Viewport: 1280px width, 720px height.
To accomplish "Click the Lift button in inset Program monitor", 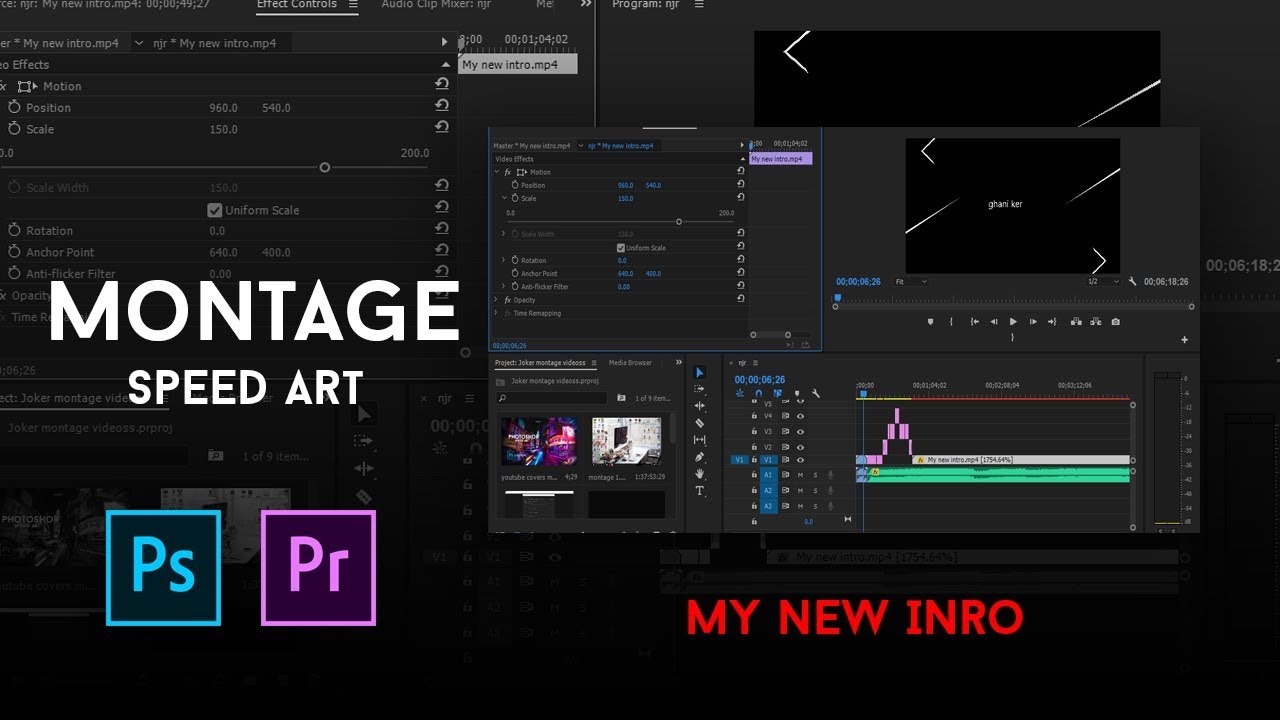I will coord(1076,322).
